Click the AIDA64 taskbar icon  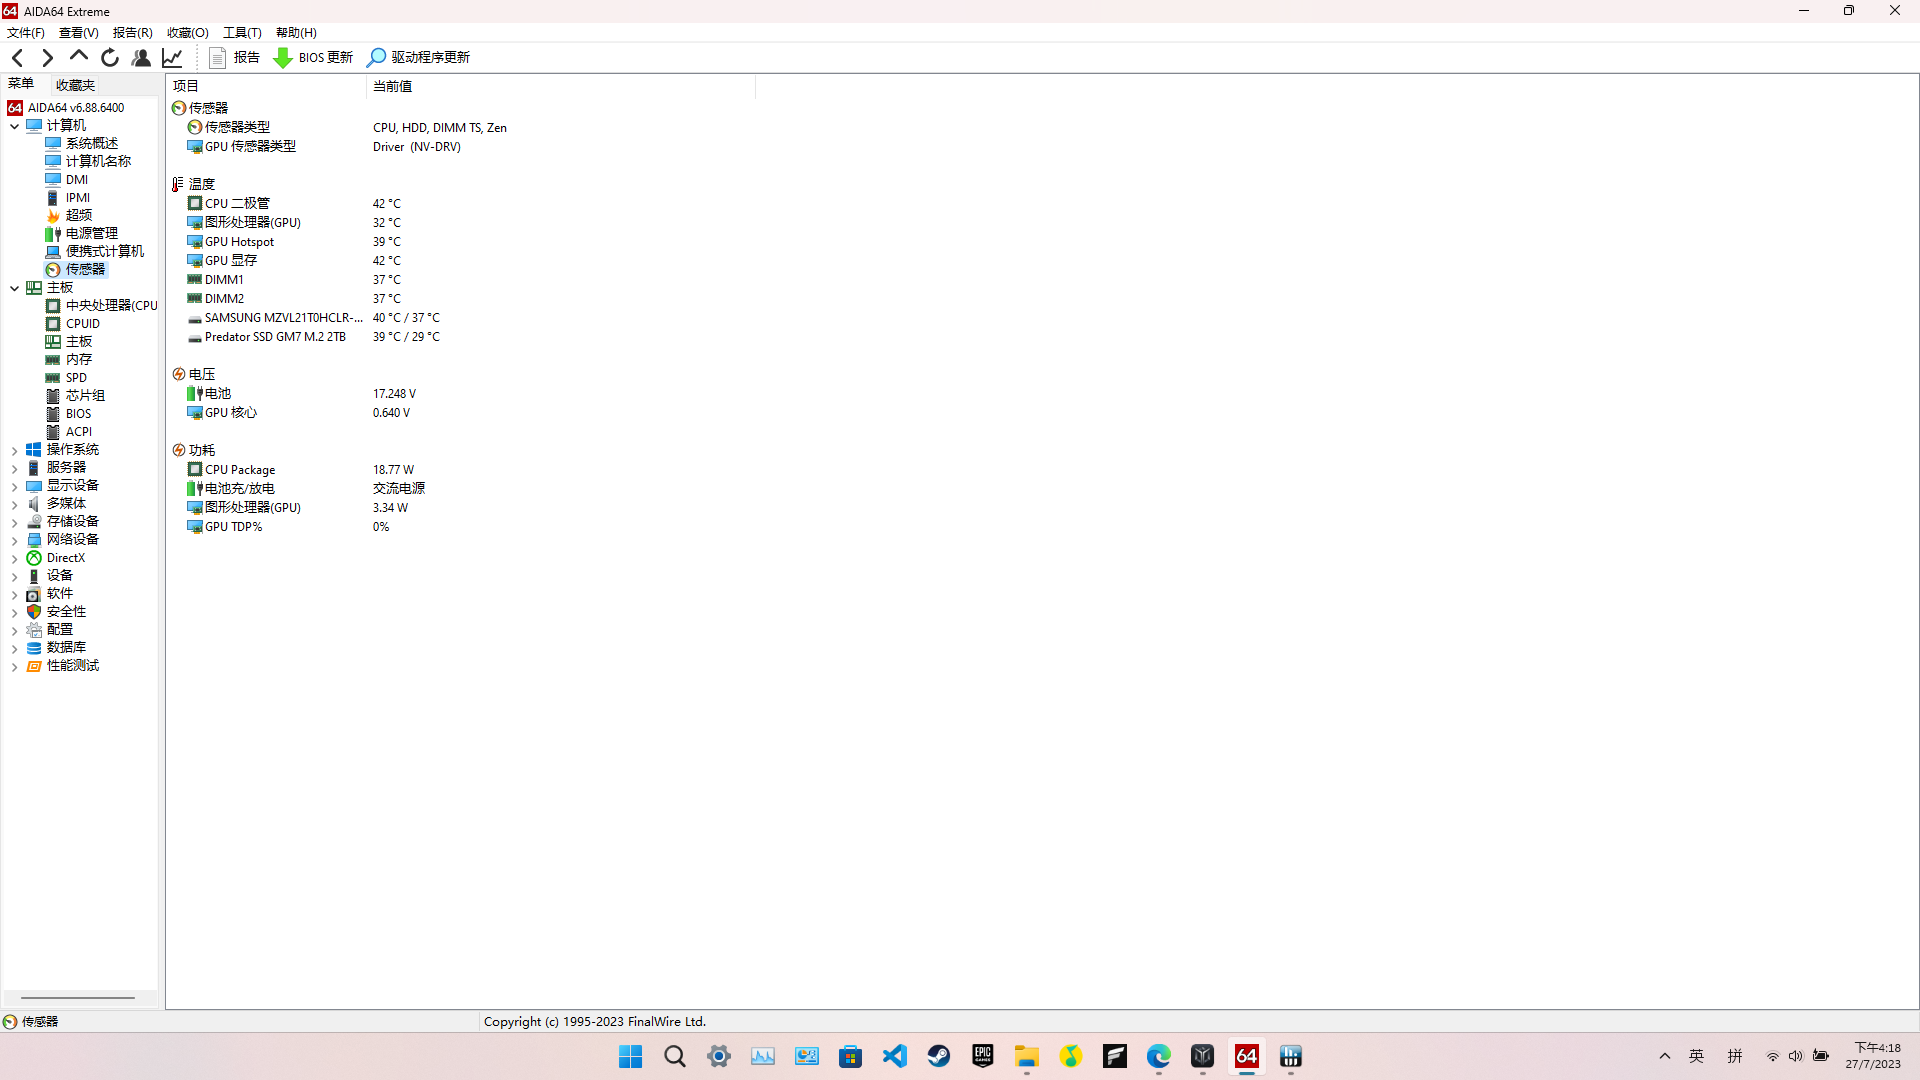[1246, 1057]
